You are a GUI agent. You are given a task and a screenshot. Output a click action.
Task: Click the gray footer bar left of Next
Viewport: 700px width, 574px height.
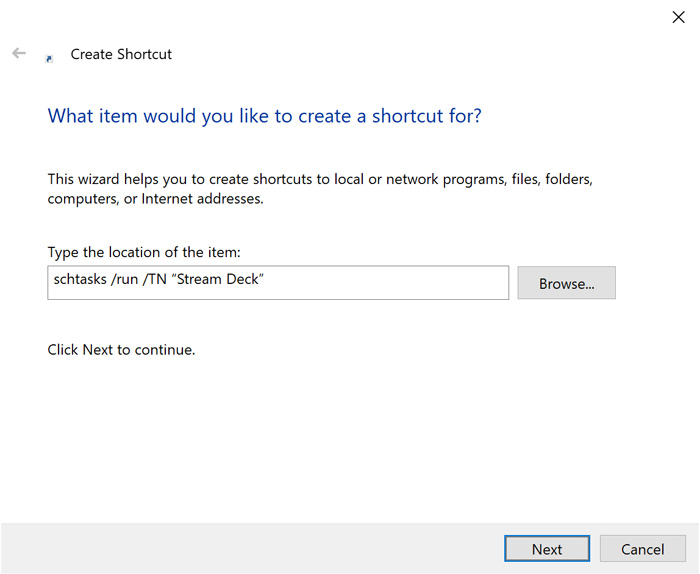click(250, 548)
